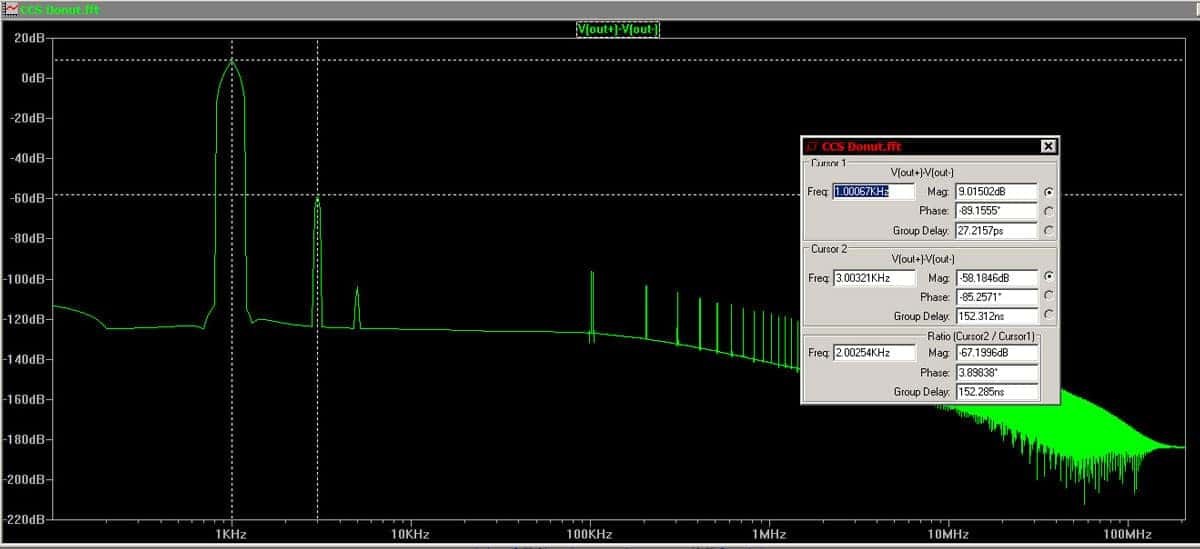This screenshot has height=549, width=1200.
Task: Click the cursor dialog title bar icon
Action: tap(812, 146)
